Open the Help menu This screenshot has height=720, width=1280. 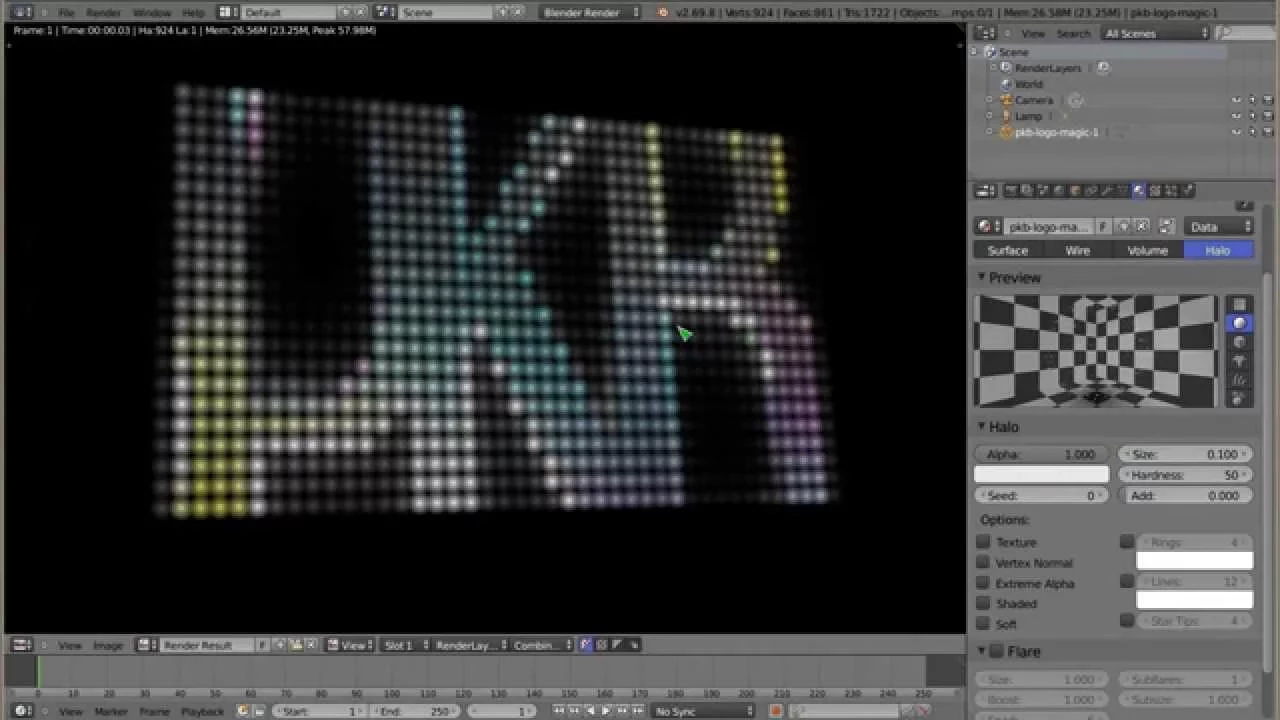pyautogui.click(x=193, y=12)
